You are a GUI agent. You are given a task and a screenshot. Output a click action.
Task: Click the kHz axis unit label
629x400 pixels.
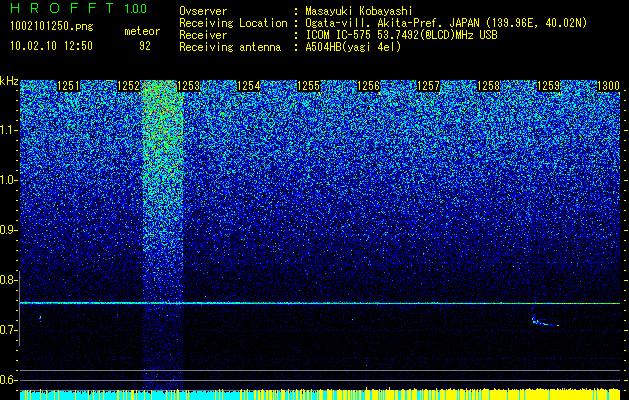tap(9, 81)
